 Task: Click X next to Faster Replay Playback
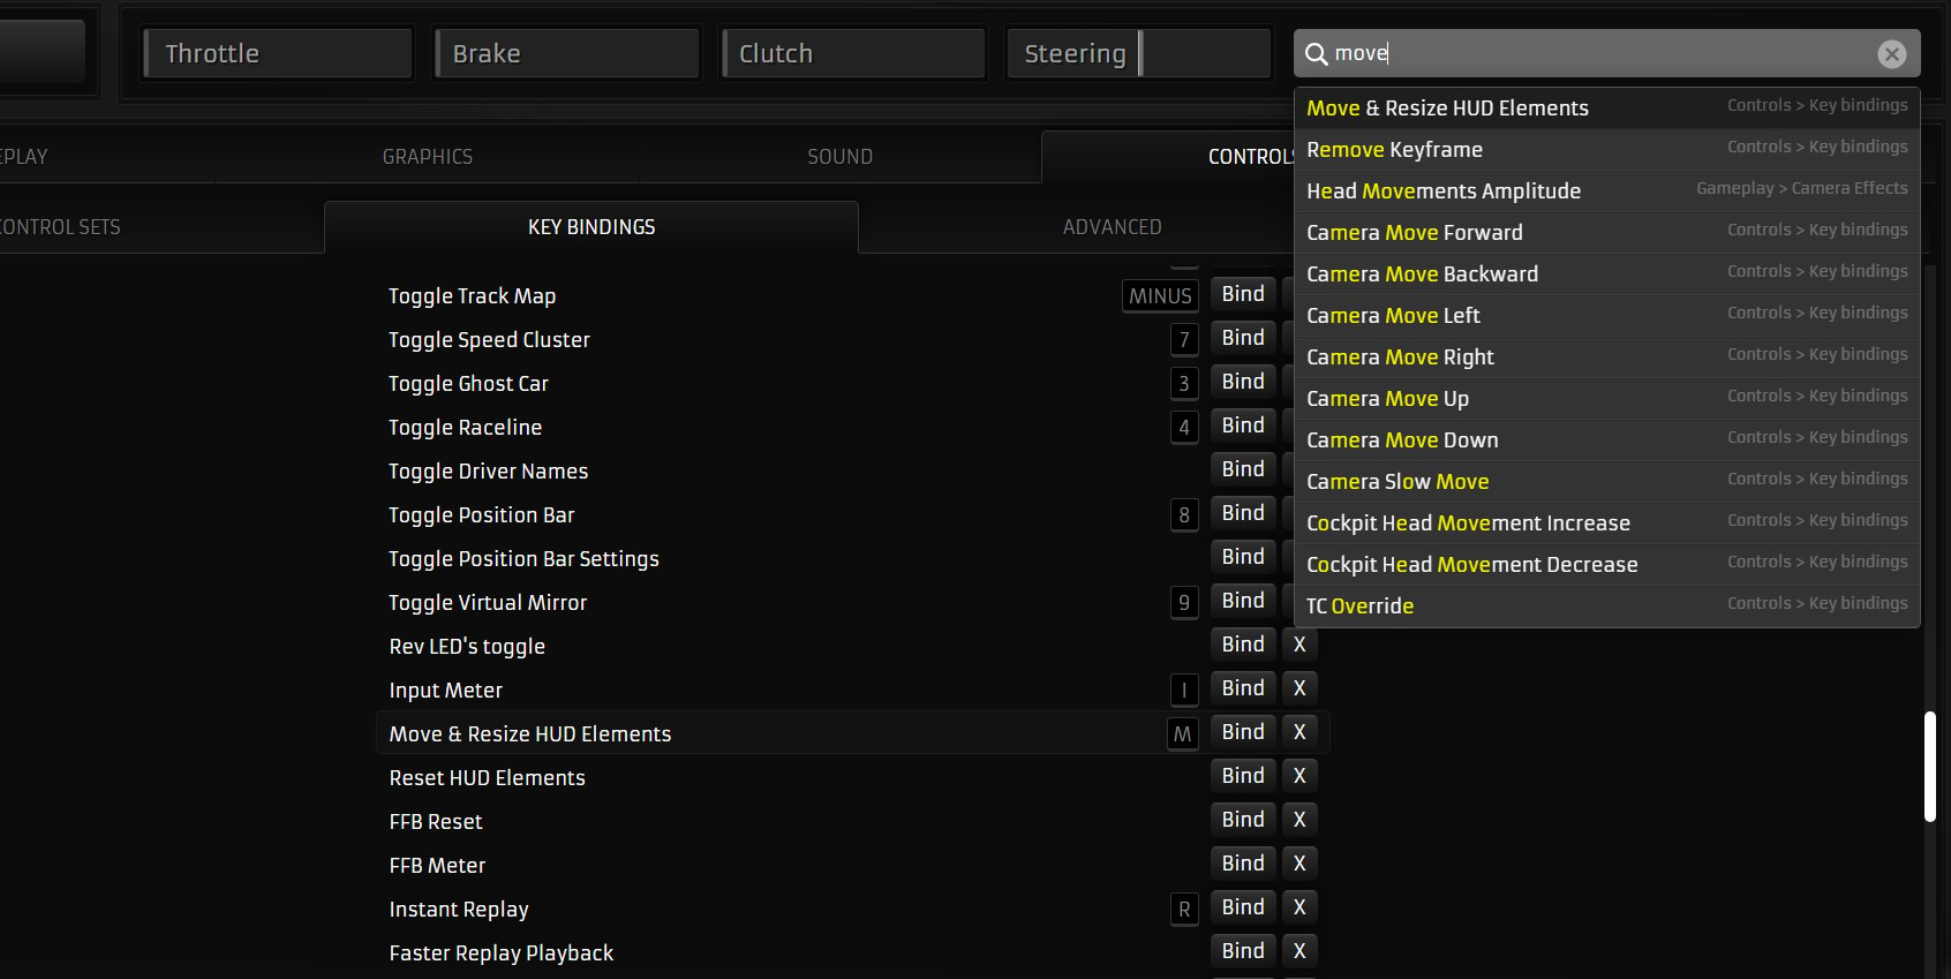[1299, 951]
